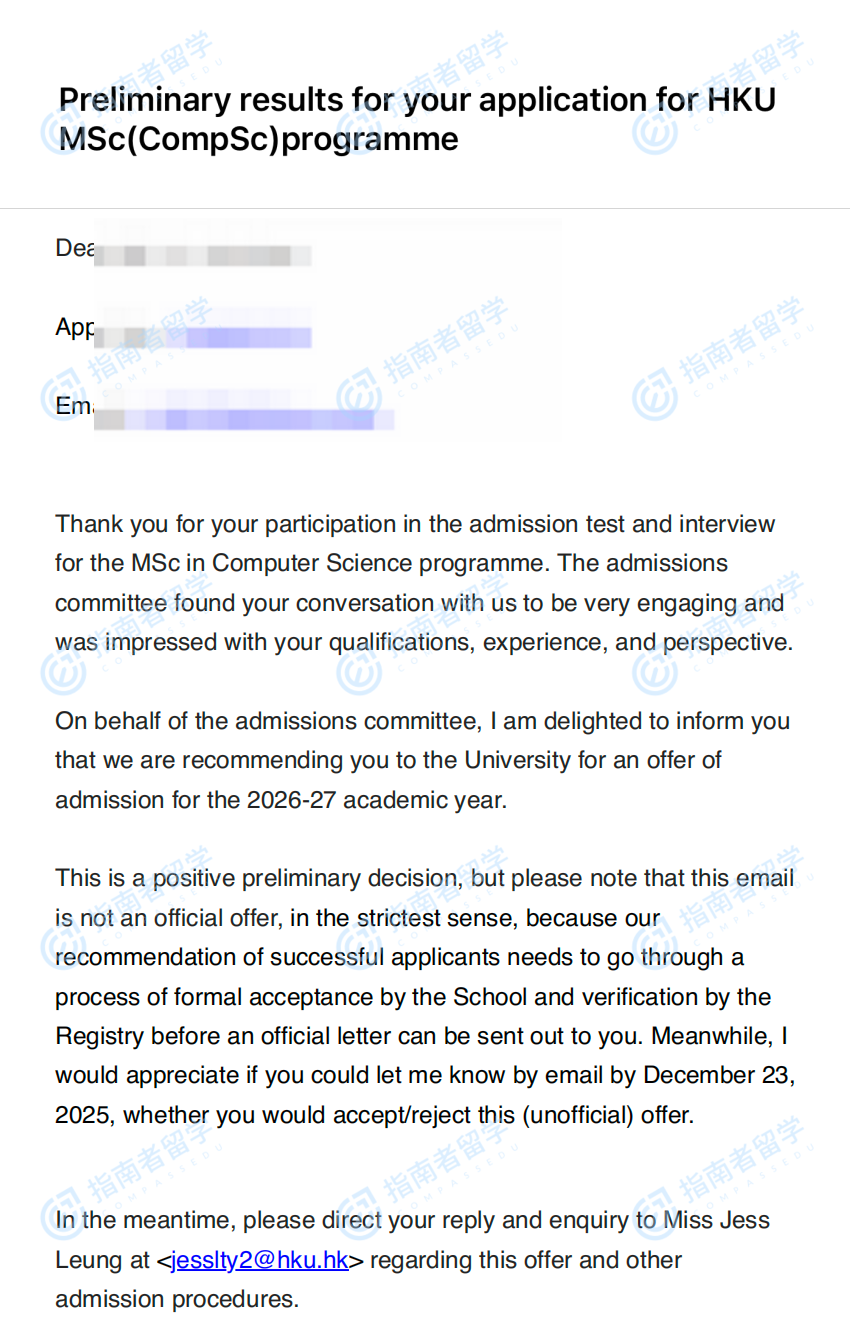Click the blurred recipient name after 'Dear'
850x1336 pixels.
pos(203,254)
